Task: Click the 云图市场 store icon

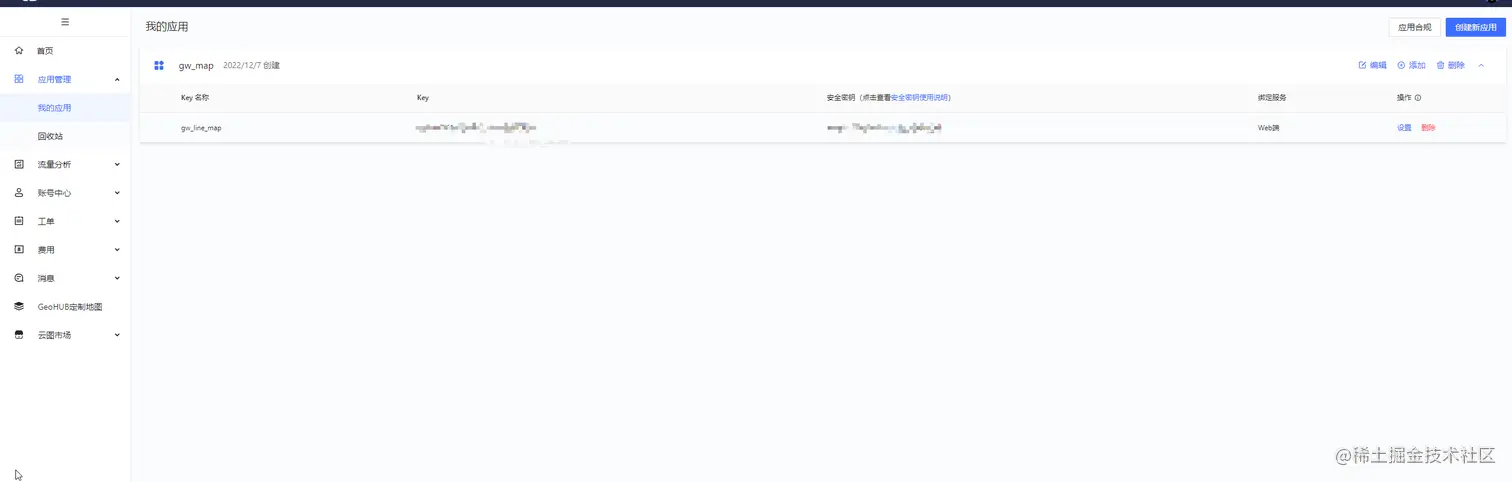Action: point(19,335)
